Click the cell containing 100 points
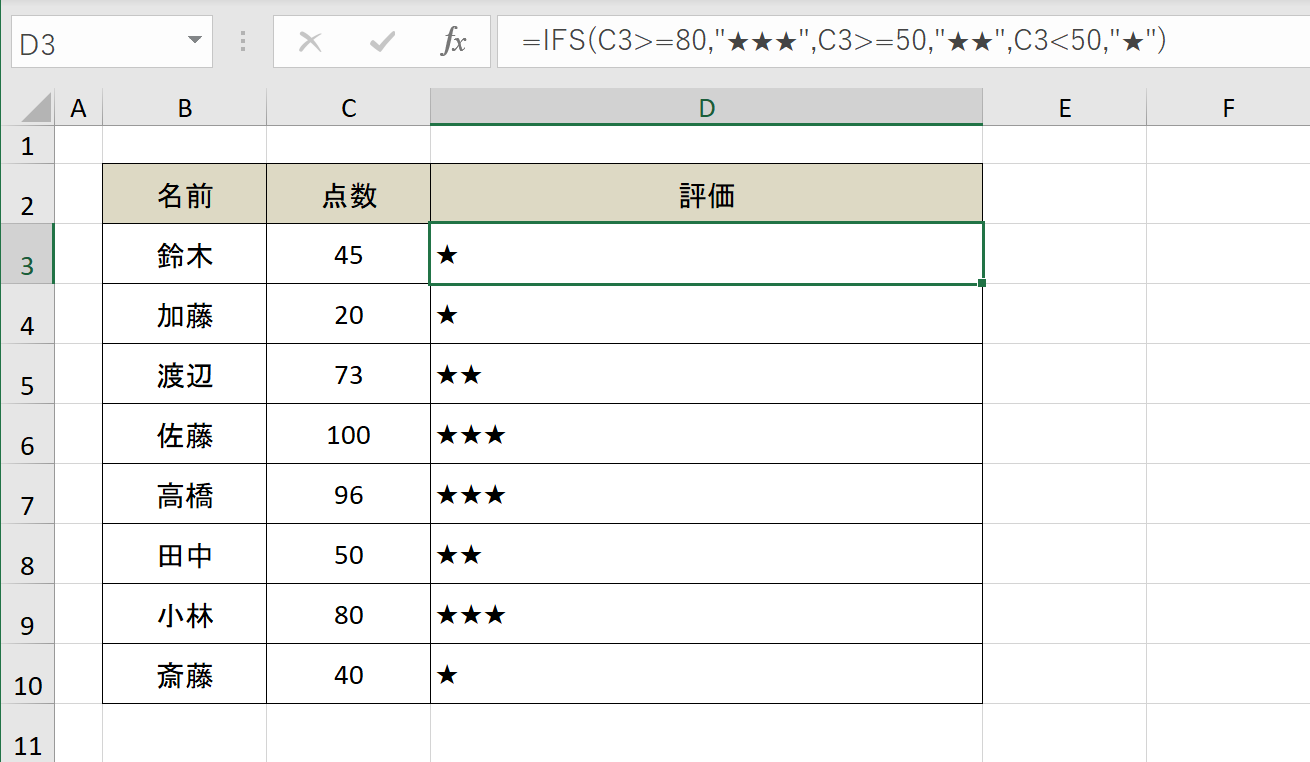The height and width of the screenshot is (762, 1310). 349,434
